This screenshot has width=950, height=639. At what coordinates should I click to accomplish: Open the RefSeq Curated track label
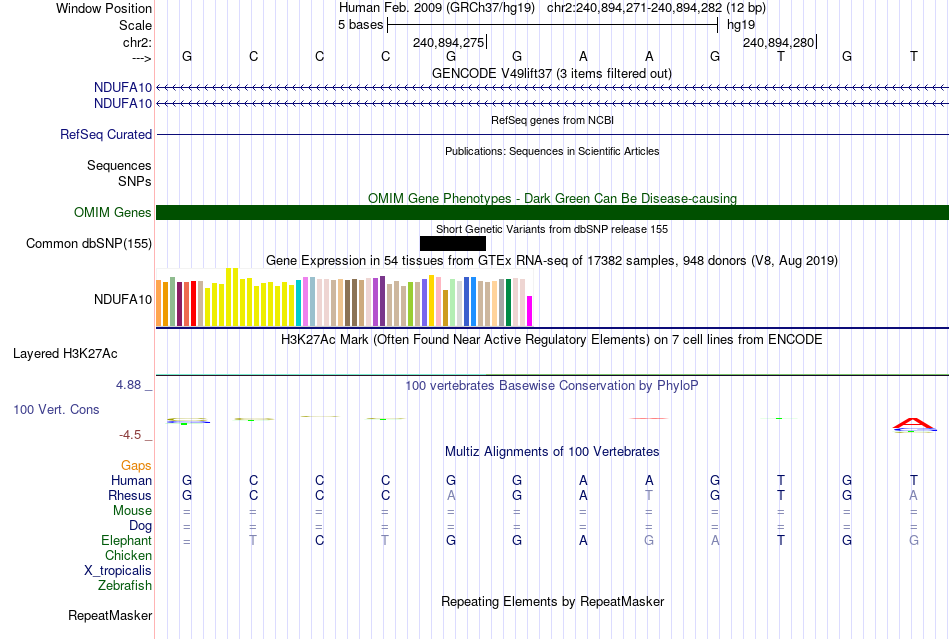click(105, 134)
